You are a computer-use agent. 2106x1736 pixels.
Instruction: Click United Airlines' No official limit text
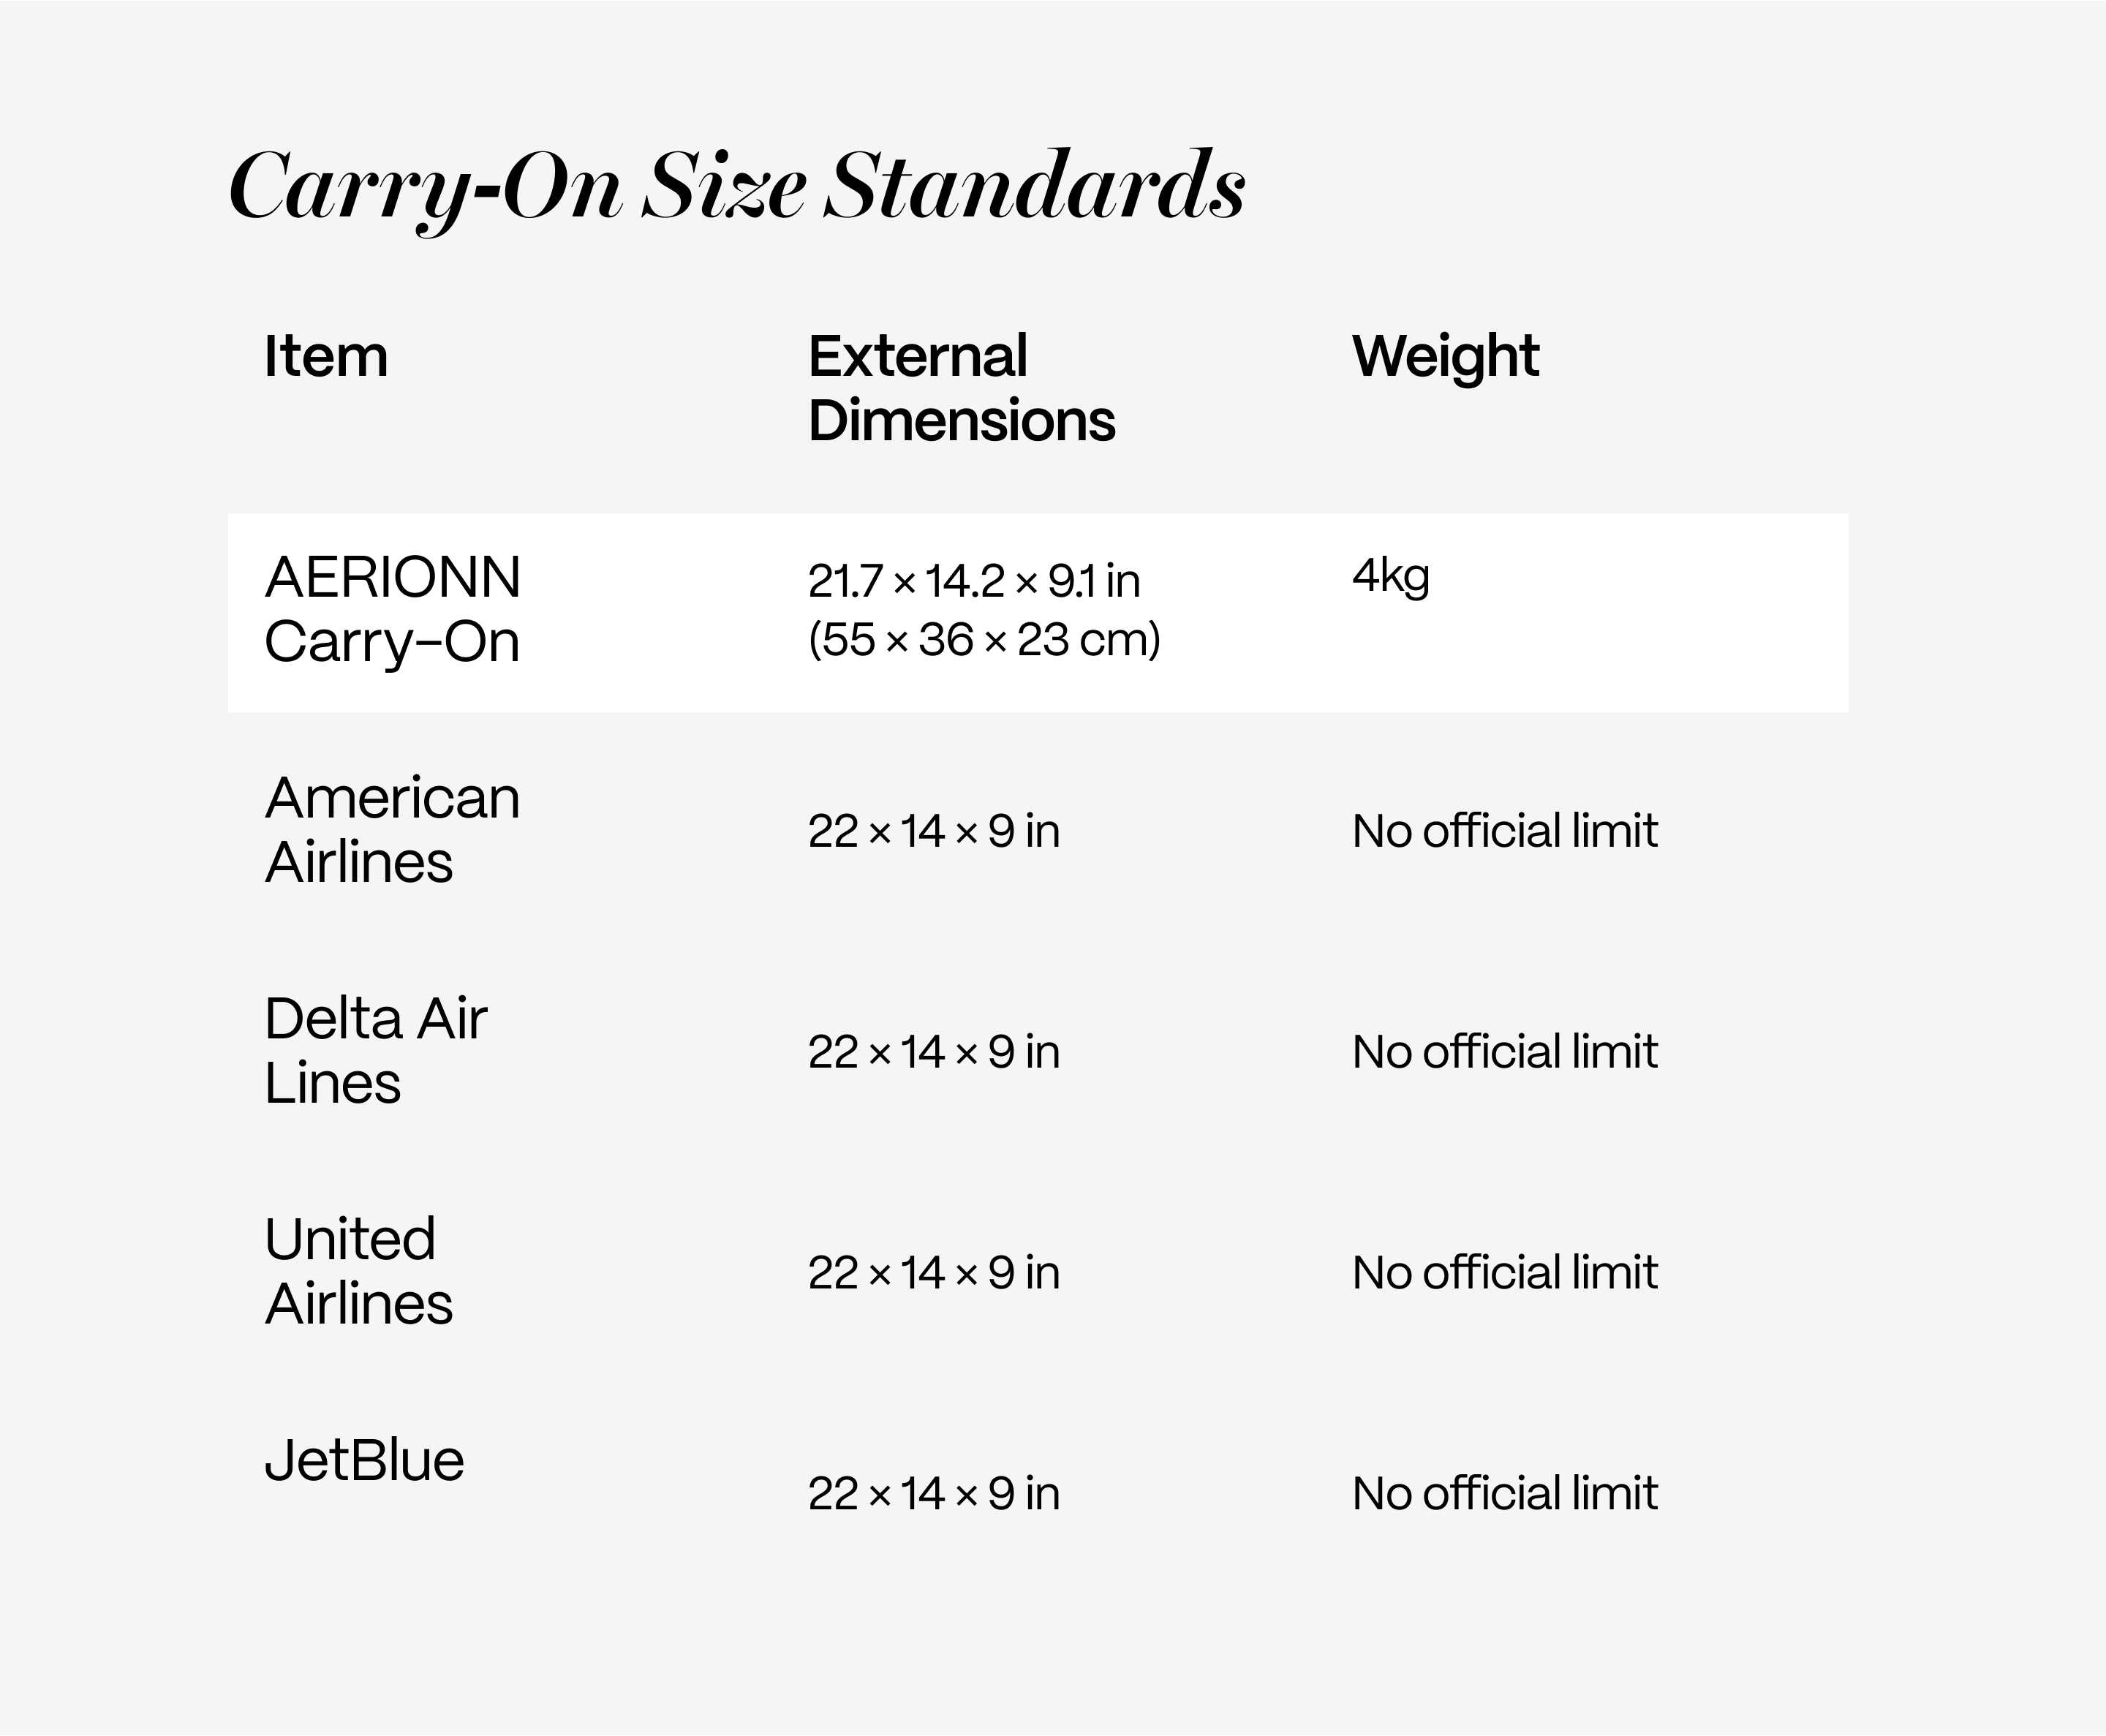click(x=1504, y=1273)
